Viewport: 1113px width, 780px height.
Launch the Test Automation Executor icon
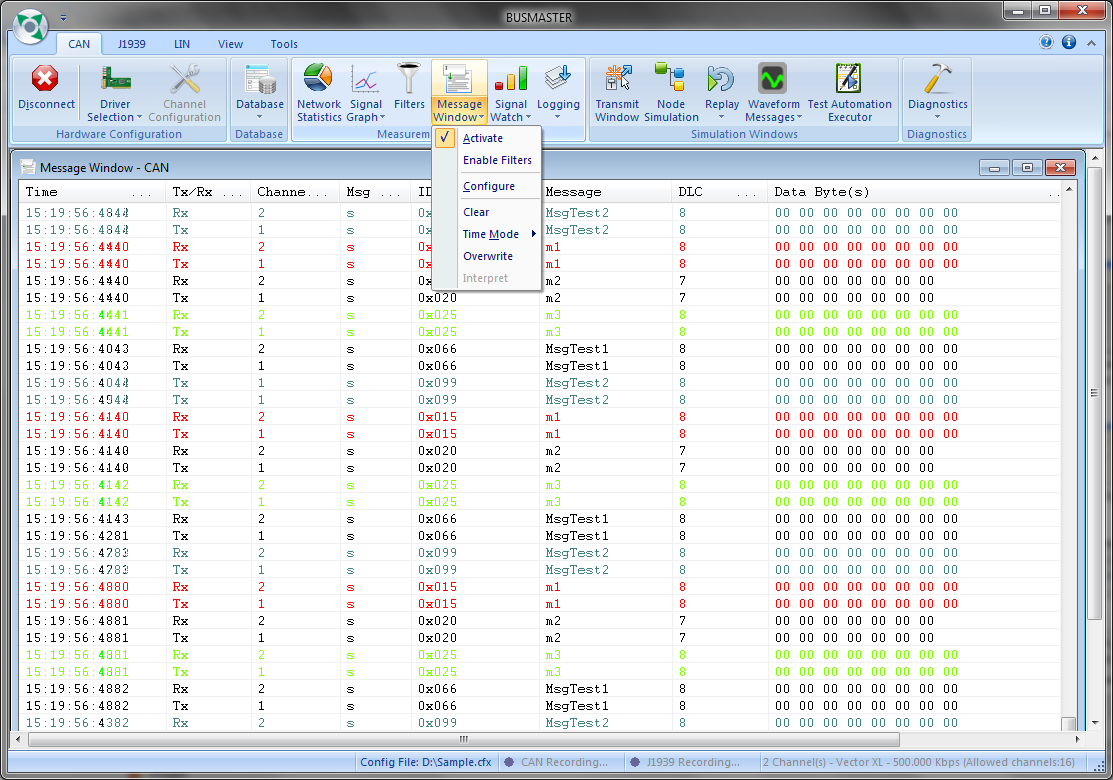pyautogui.click(x=849, y=78)
